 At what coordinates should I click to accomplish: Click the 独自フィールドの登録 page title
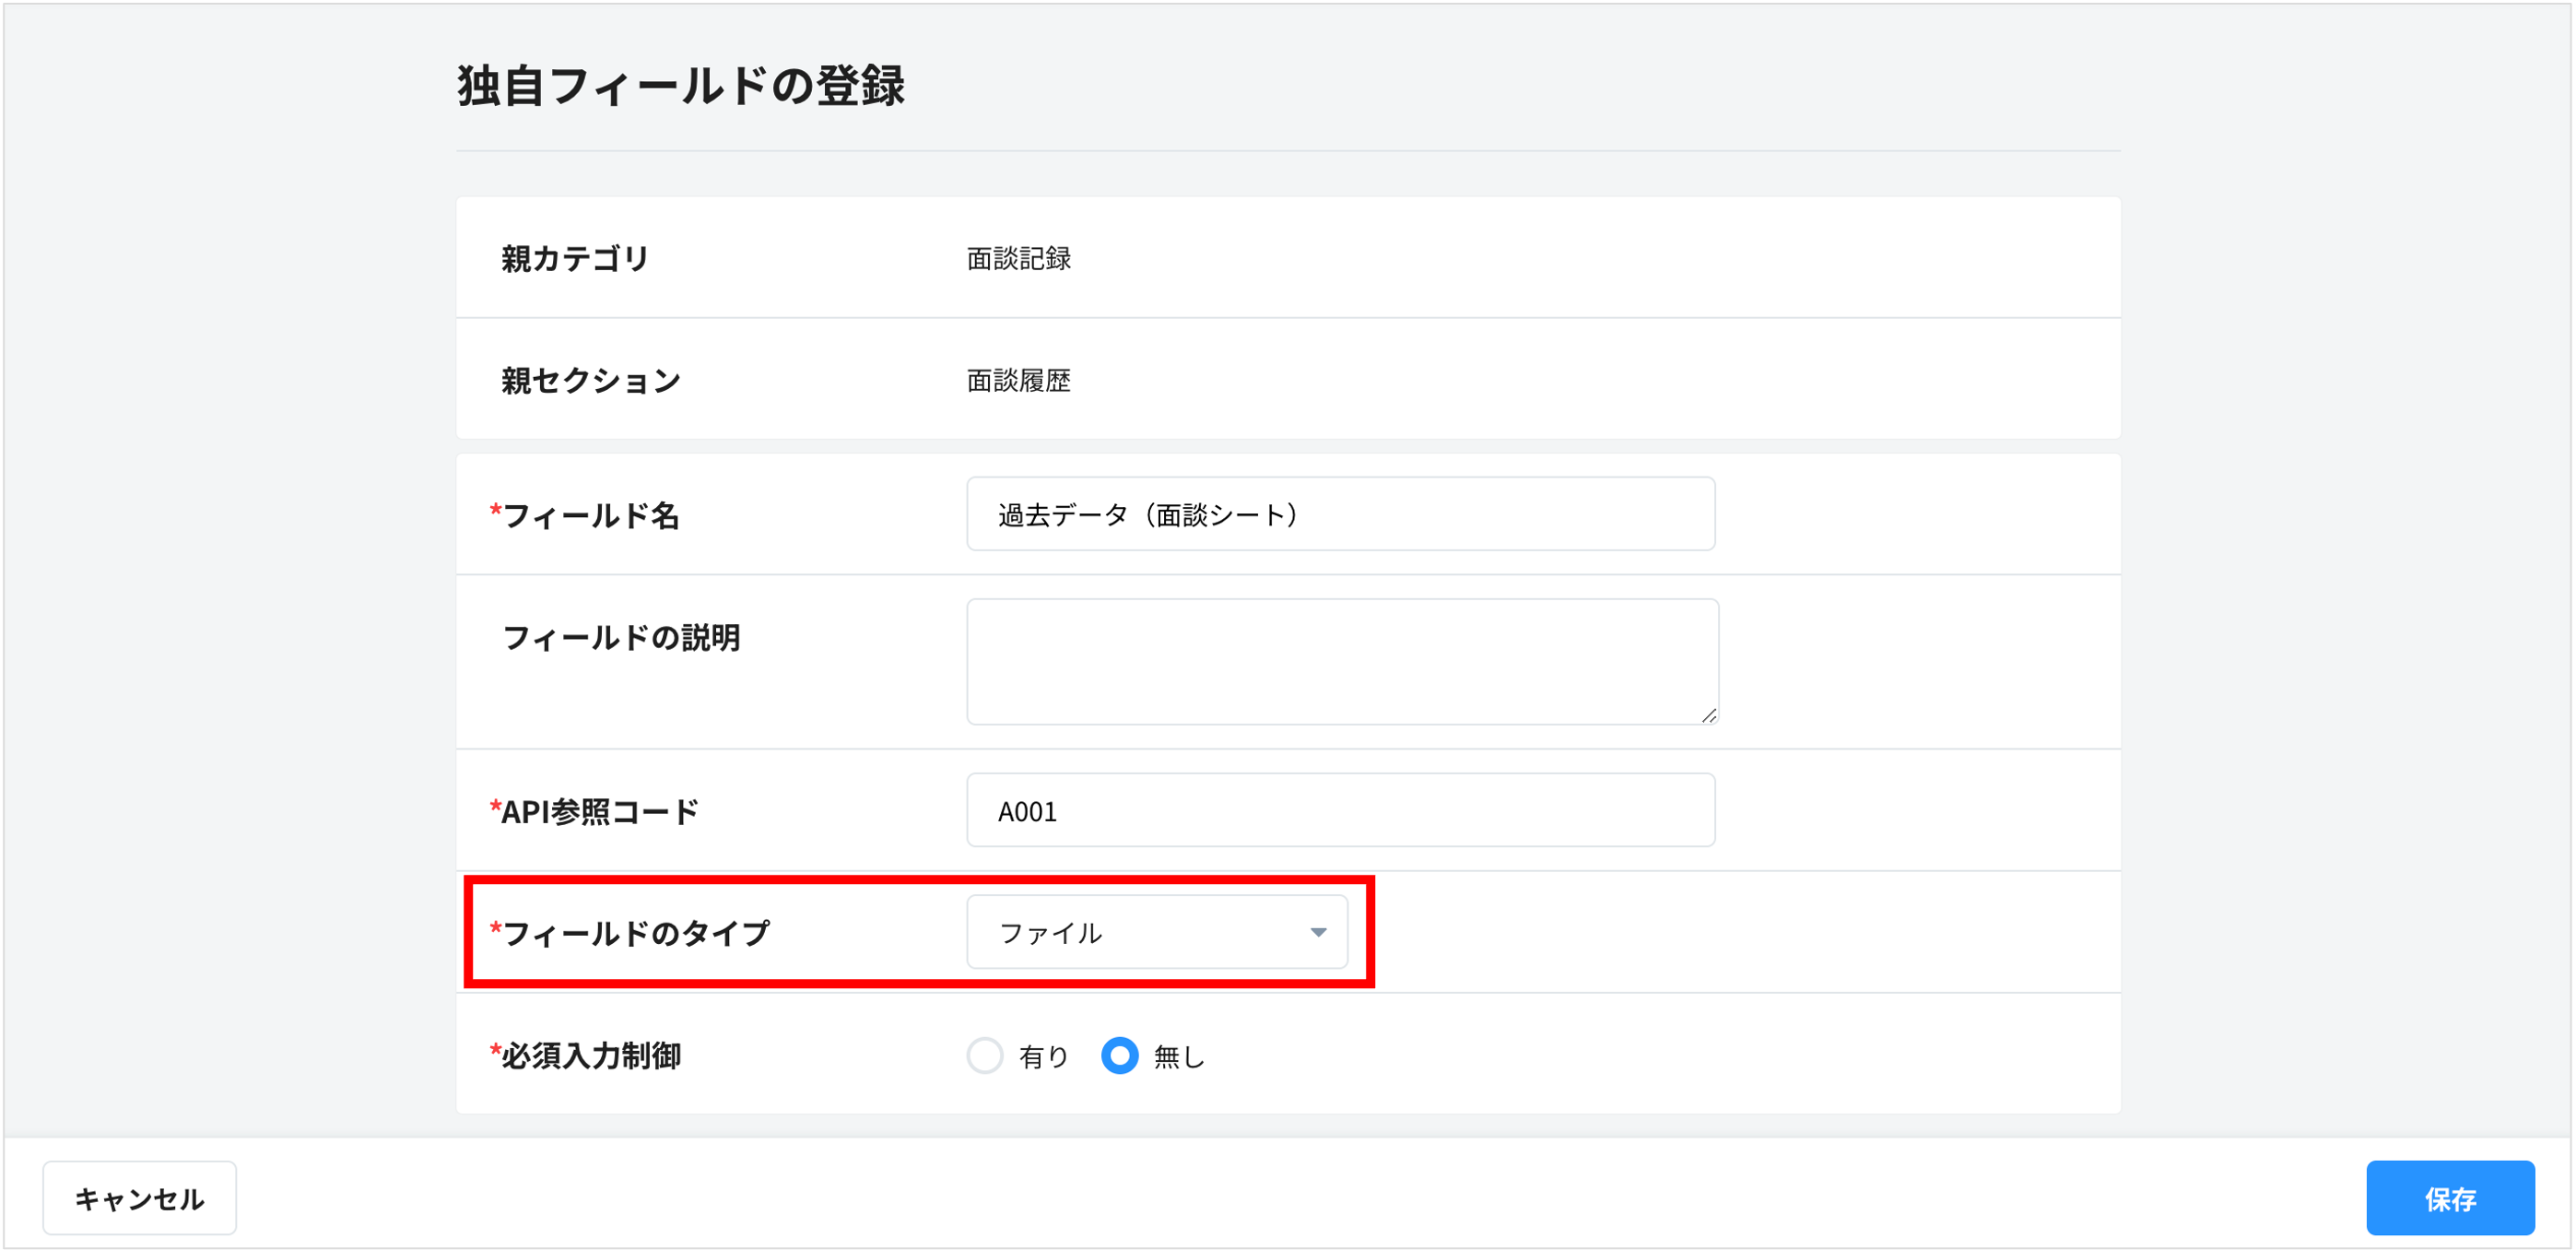point(683,86)
